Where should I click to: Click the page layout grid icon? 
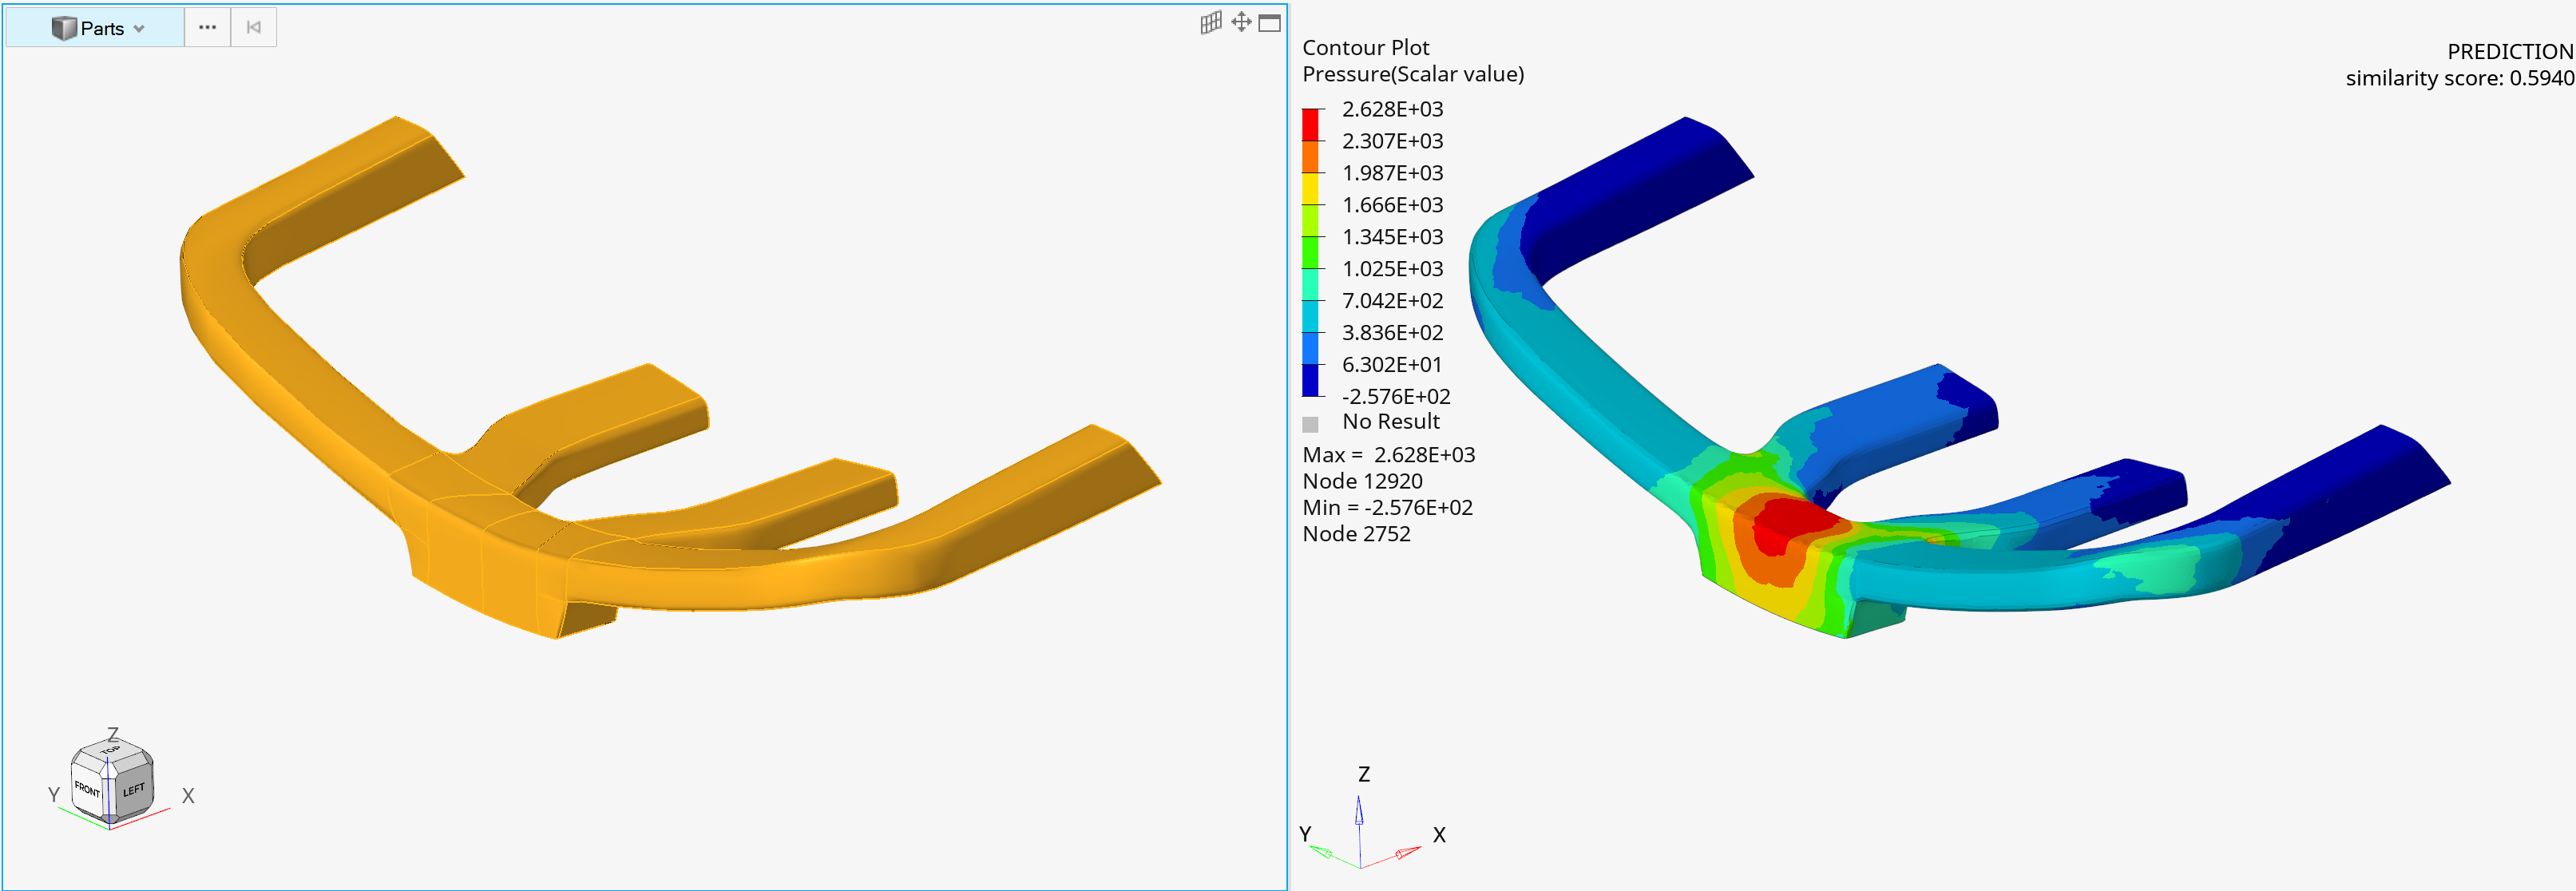[x=1210, y=22]
